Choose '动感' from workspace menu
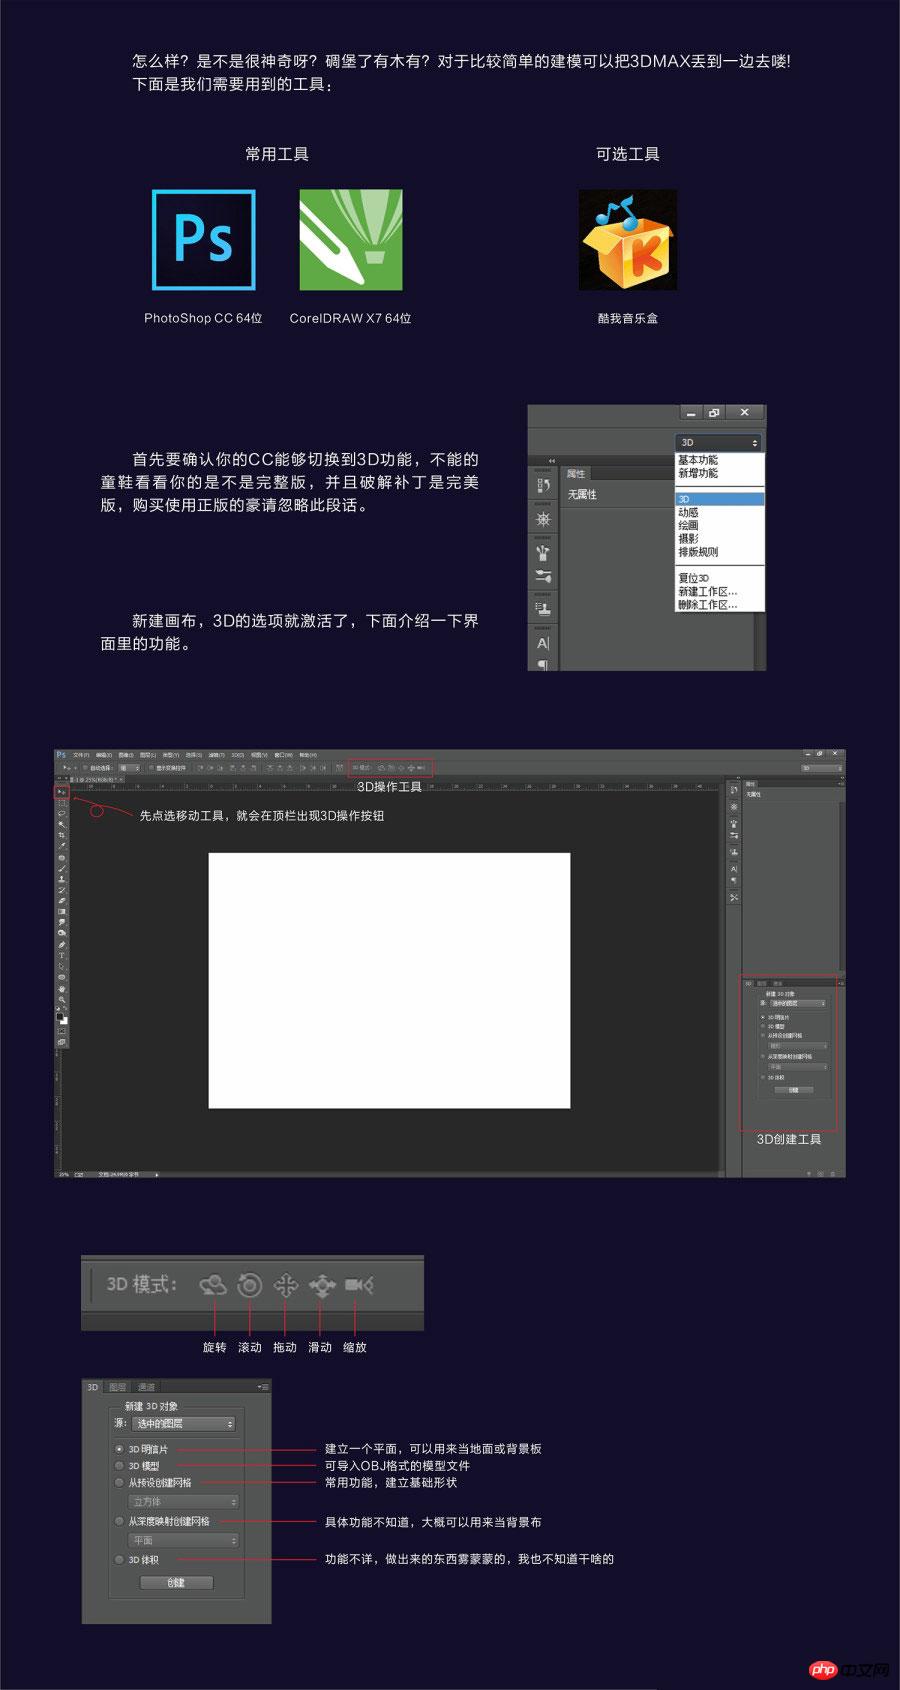 tap(689, 512)
